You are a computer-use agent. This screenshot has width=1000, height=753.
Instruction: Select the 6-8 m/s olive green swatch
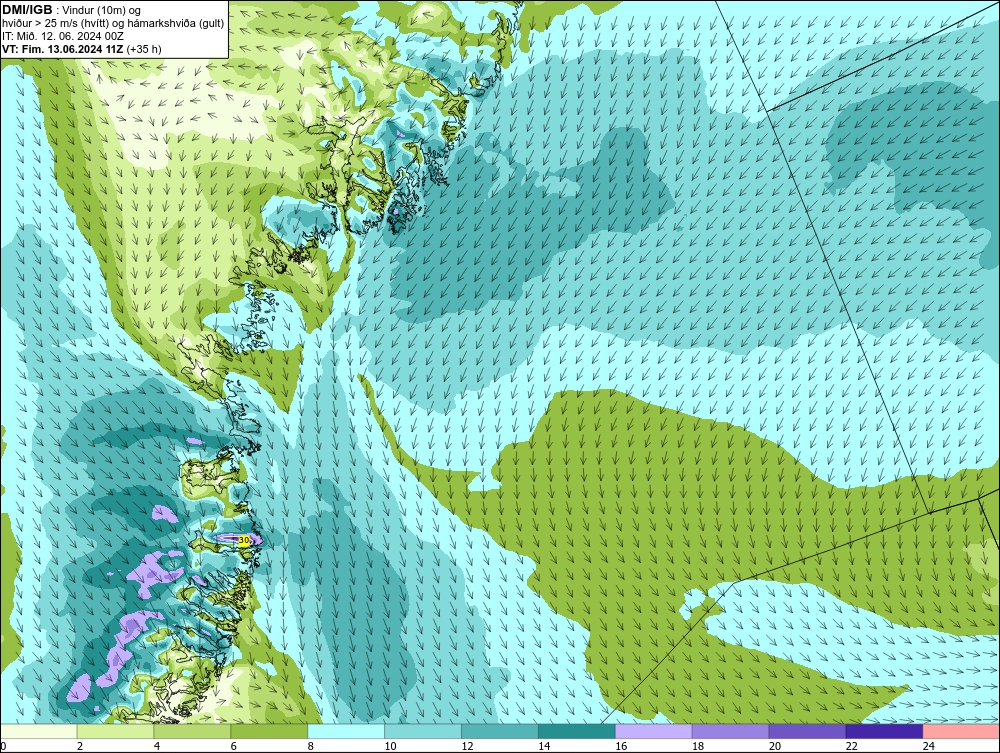pyautogui.click(x=269, y=731)
